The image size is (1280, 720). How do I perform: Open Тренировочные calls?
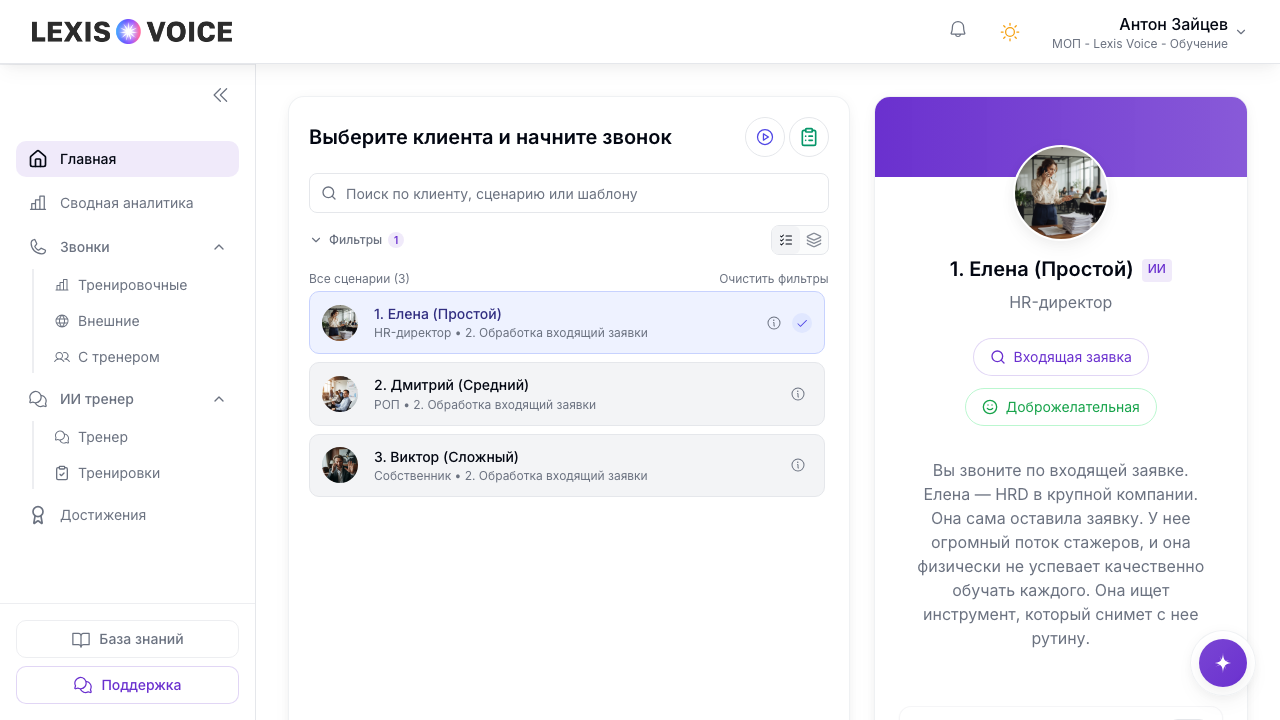tap(132, 285)
